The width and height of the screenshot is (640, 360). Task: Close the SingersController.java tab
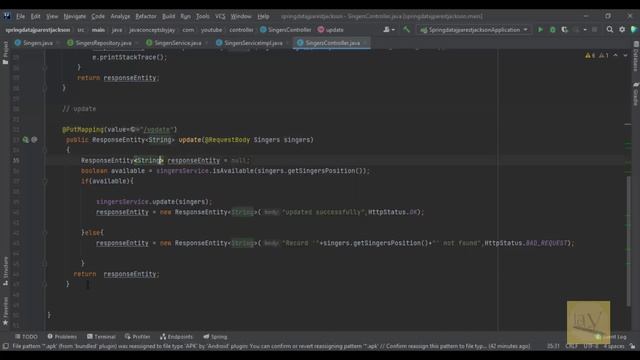point(365,43)
